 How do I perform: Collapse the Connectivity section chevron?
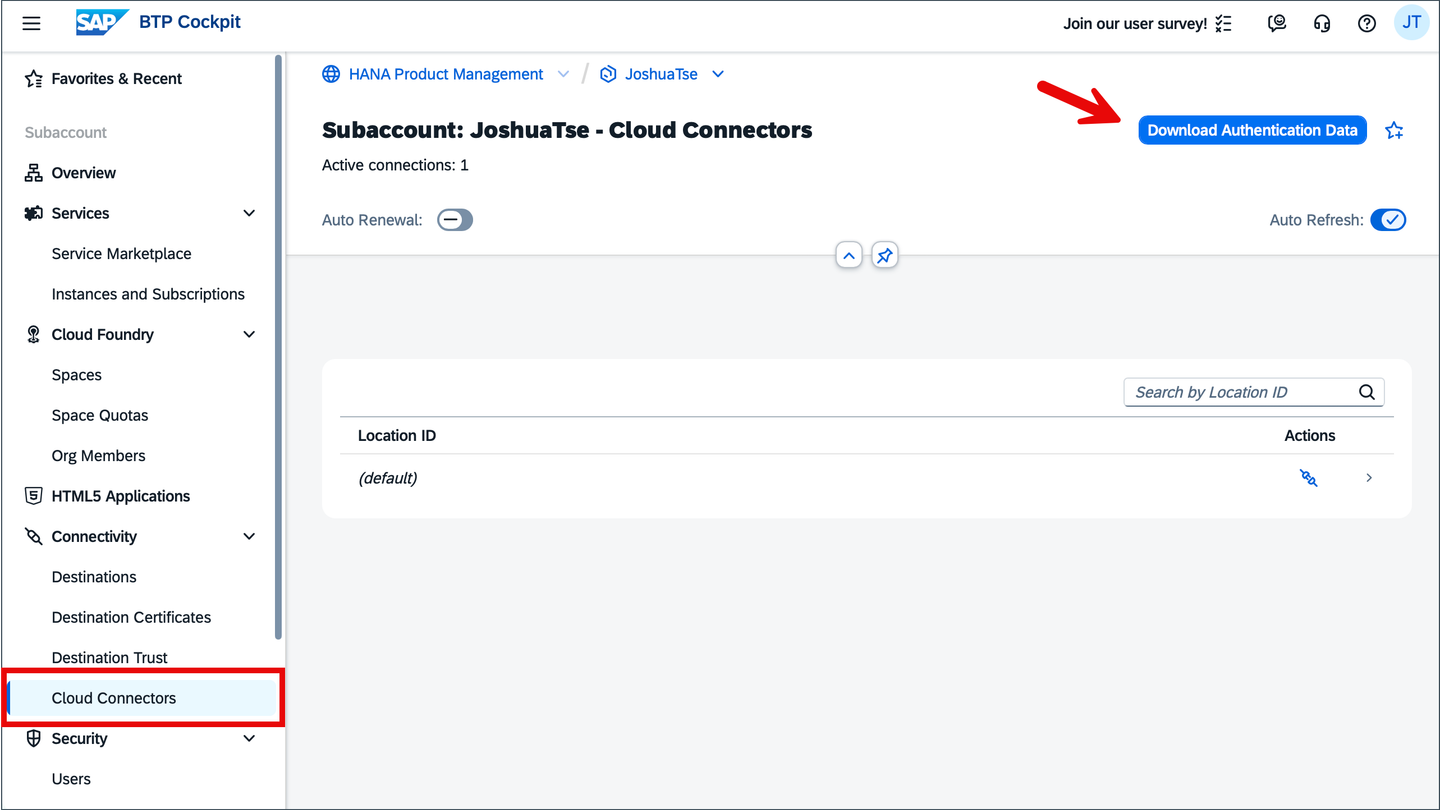pyautogui.click(x=249, y=536)
